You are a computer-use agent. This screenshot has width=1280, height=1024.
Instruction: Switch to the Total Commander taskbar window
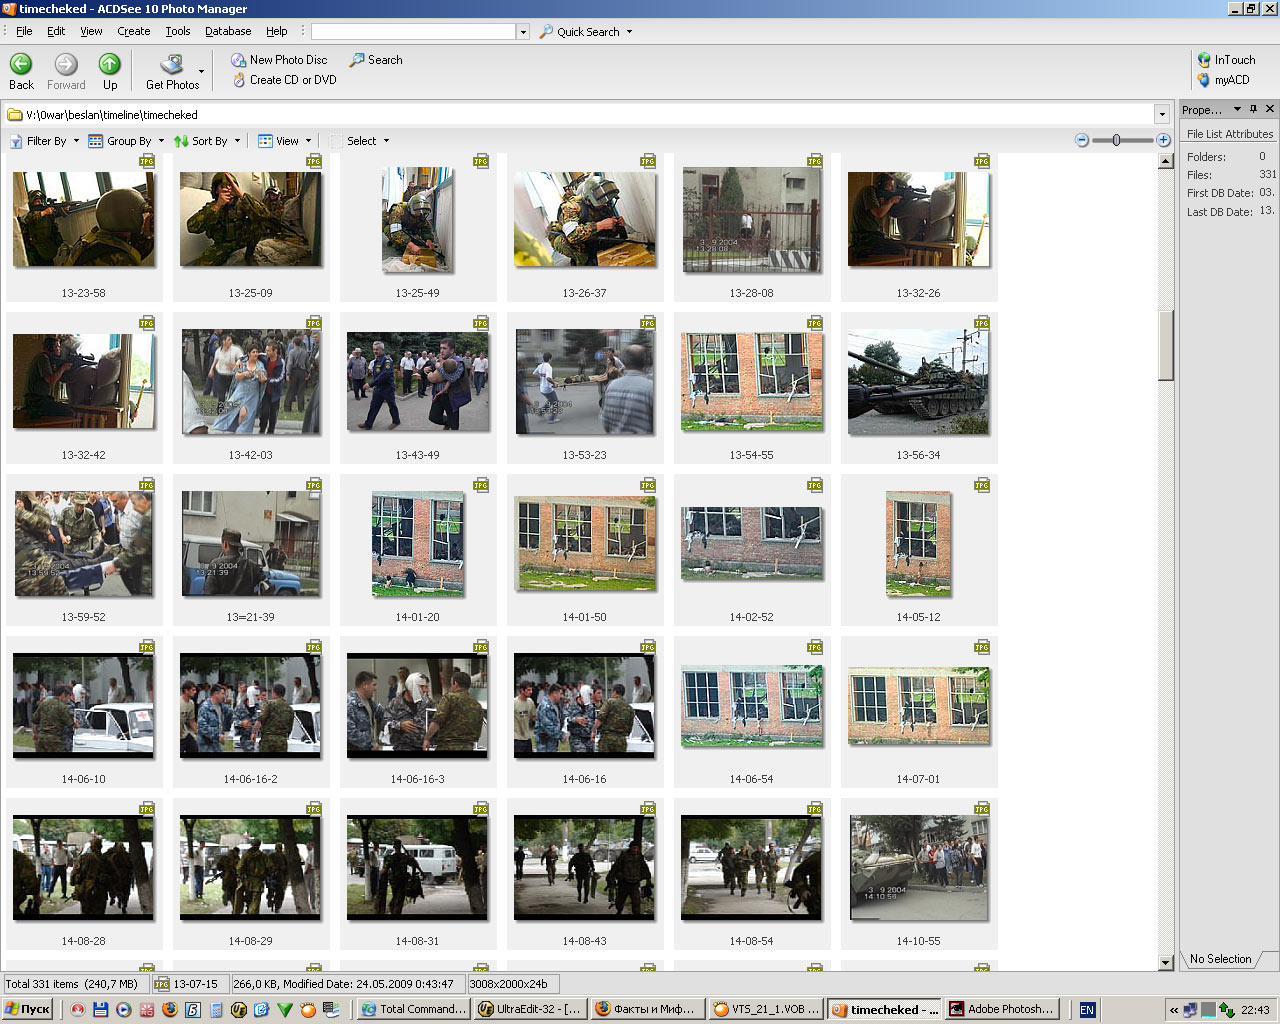[x=413, y=1009]
